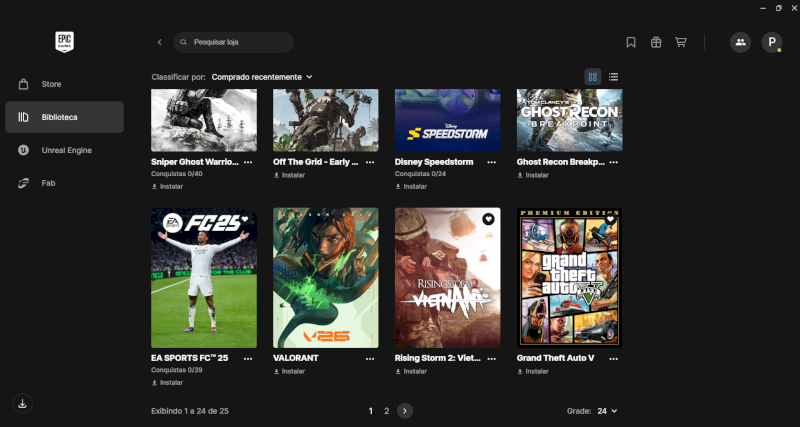The width and height of the screenshot is (800, 427).
Task: Select page 1 in pagination
Action: click(371, 411)
